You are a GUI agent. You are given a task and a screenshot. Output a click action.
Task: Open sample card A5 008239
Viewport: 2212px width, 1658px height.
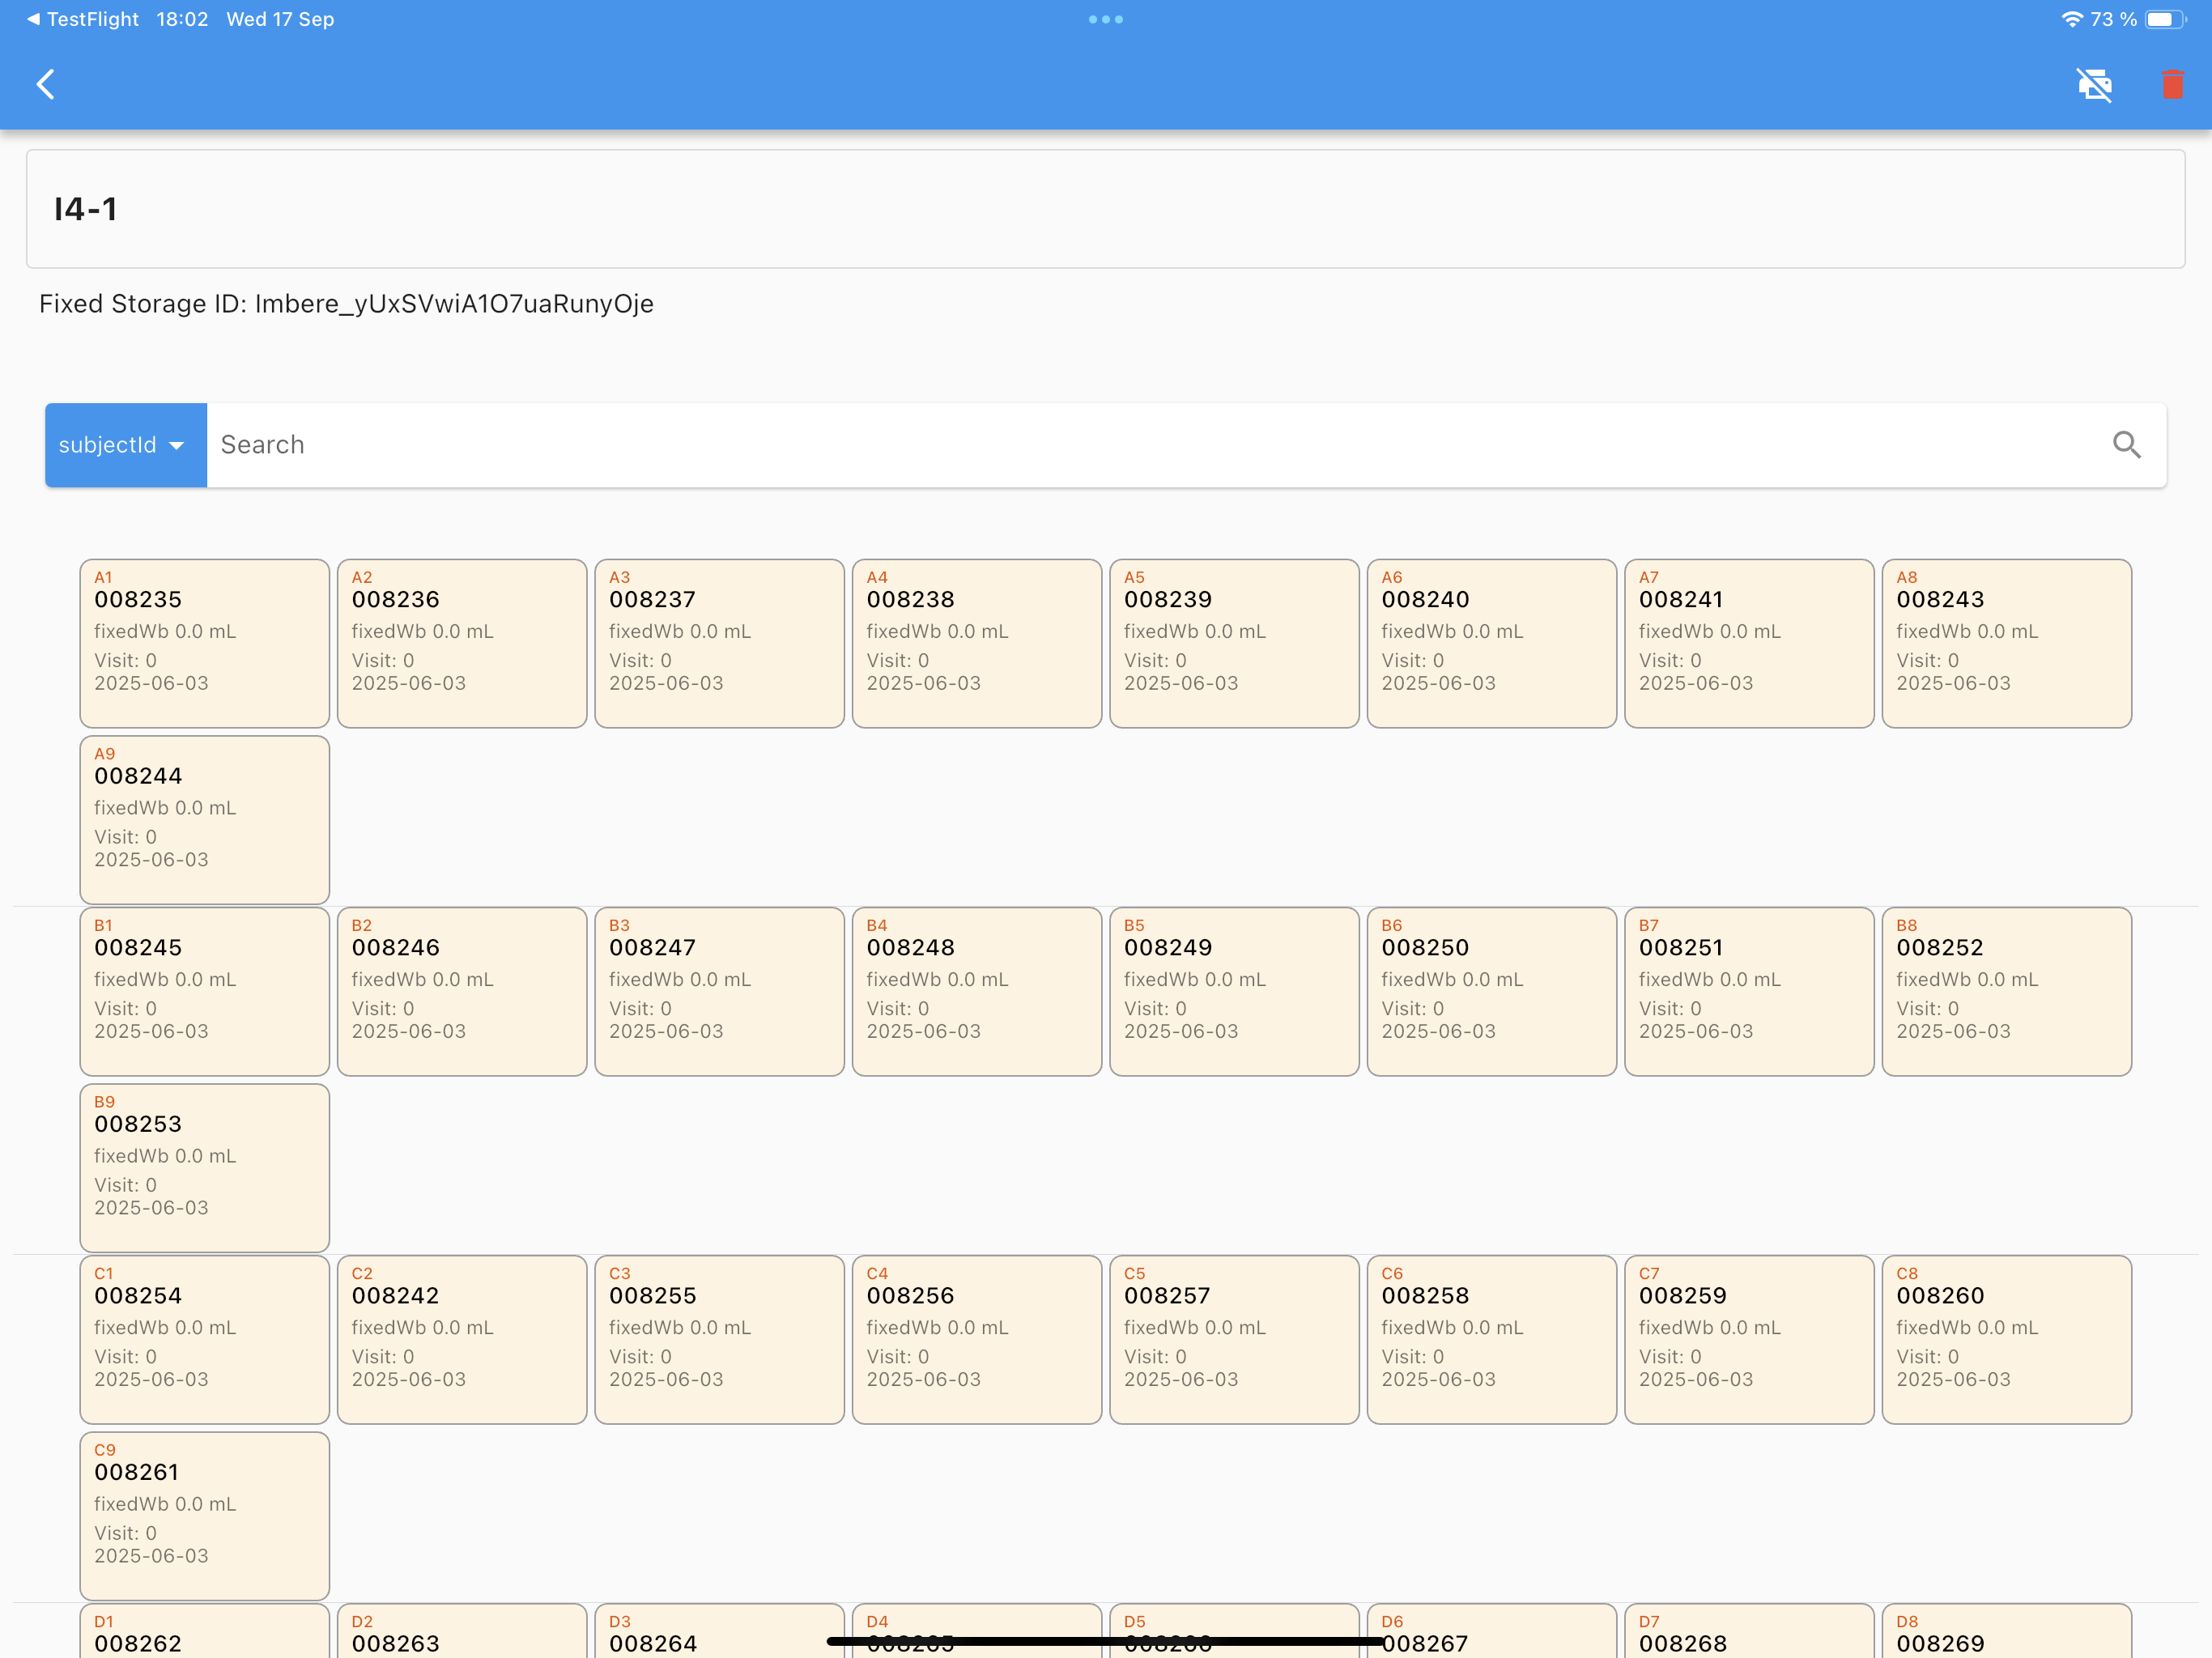pos(1233,643)
